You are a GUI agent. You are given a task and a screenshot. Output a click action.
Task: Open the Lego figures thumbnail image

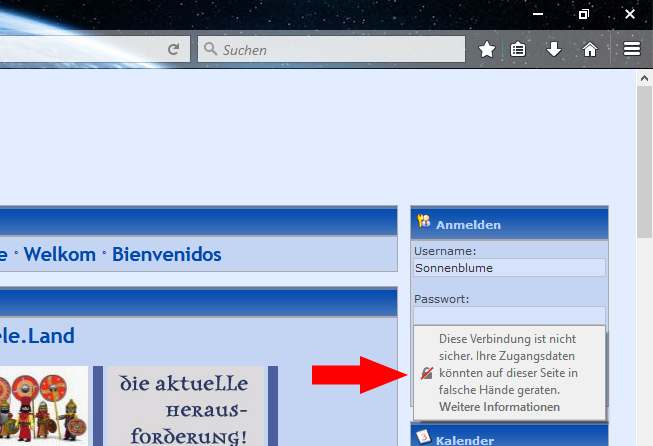[x=43, y=405]
